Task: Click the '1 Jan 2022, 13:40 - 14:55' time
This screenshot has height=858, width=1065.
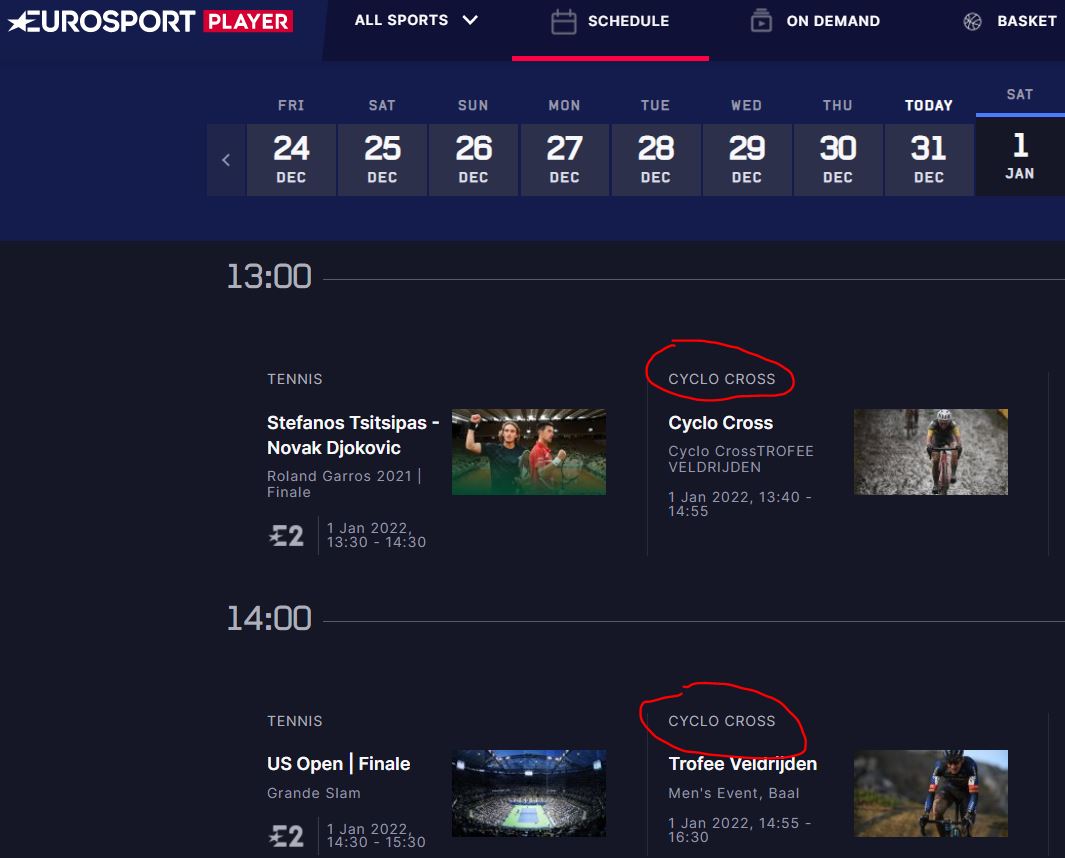Action: tap(740, 504)
